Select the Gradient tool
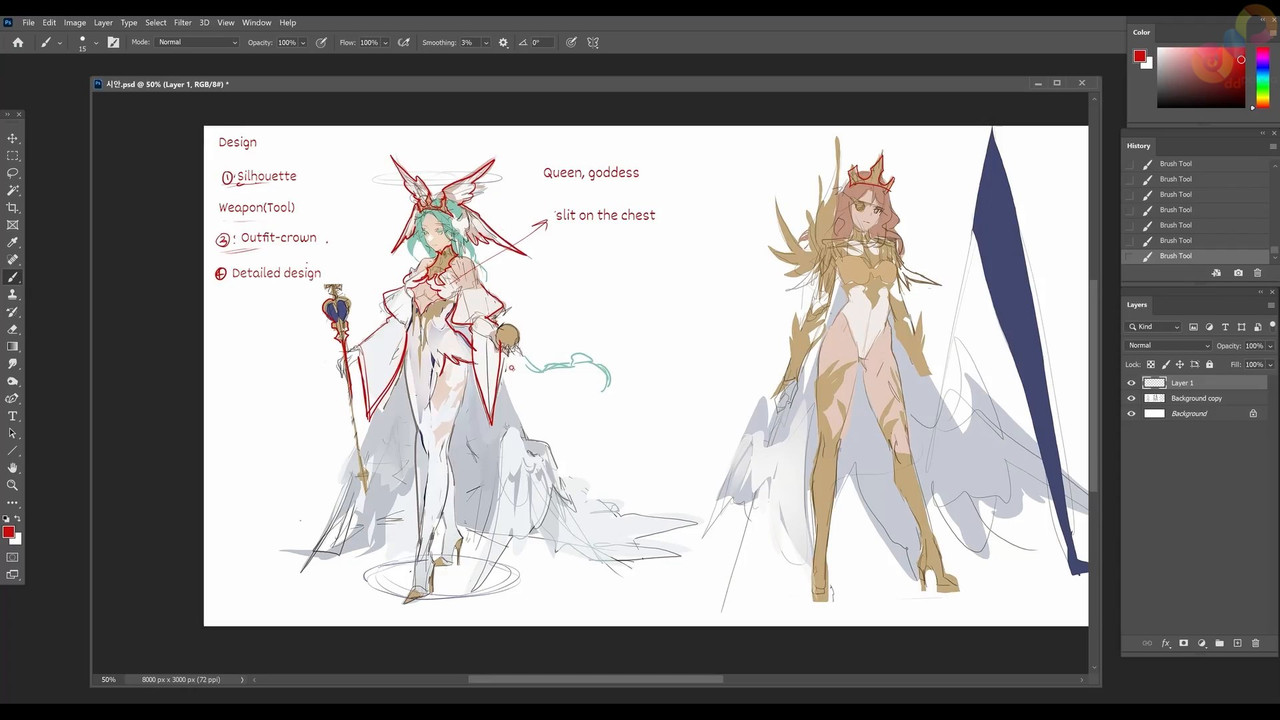1280x720 pixels. tap(12, 346)
